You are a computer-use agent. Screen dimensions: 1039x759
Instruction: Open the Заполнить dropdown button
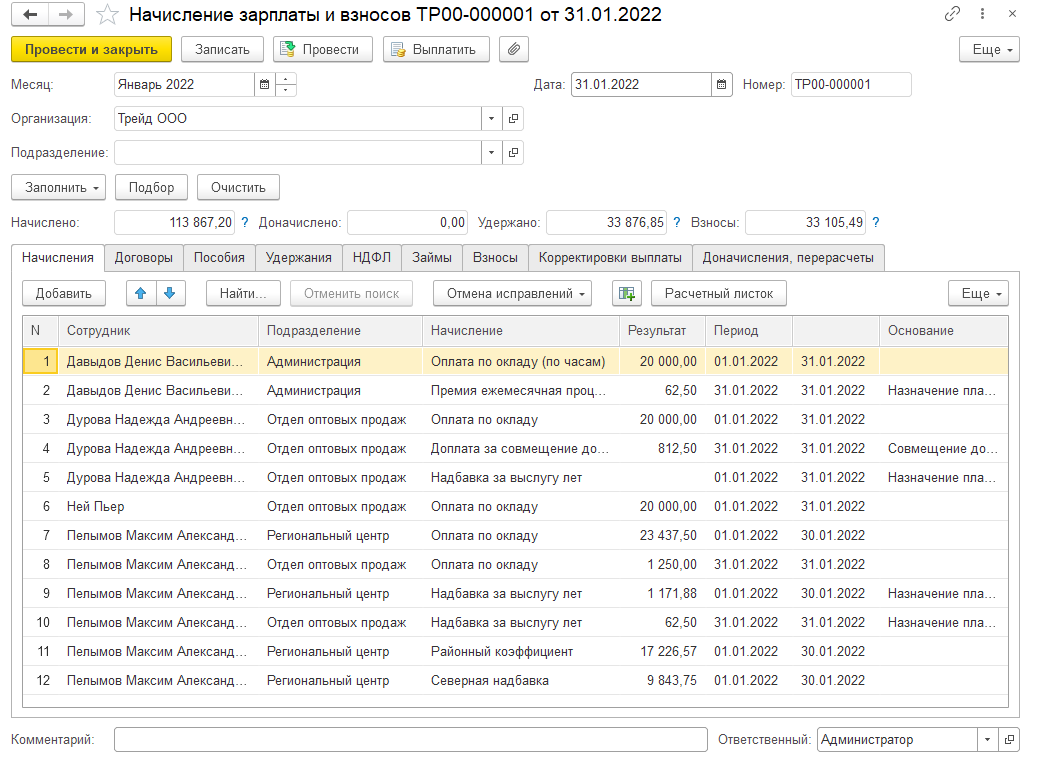pos(58,187)
